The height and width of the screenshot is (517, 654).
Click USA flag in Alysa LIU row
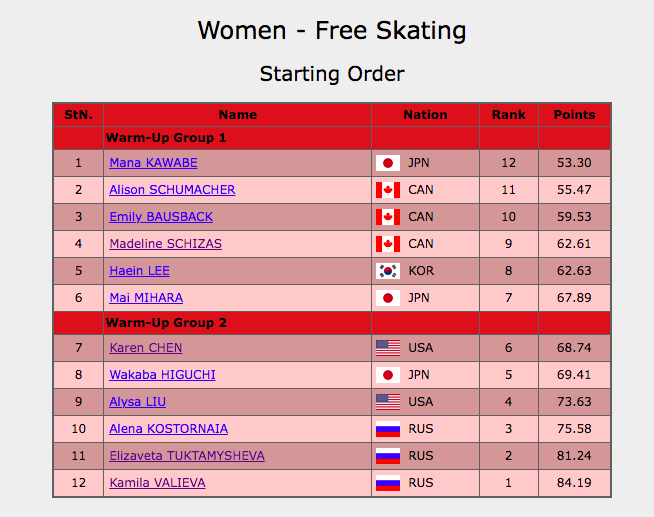388,402
